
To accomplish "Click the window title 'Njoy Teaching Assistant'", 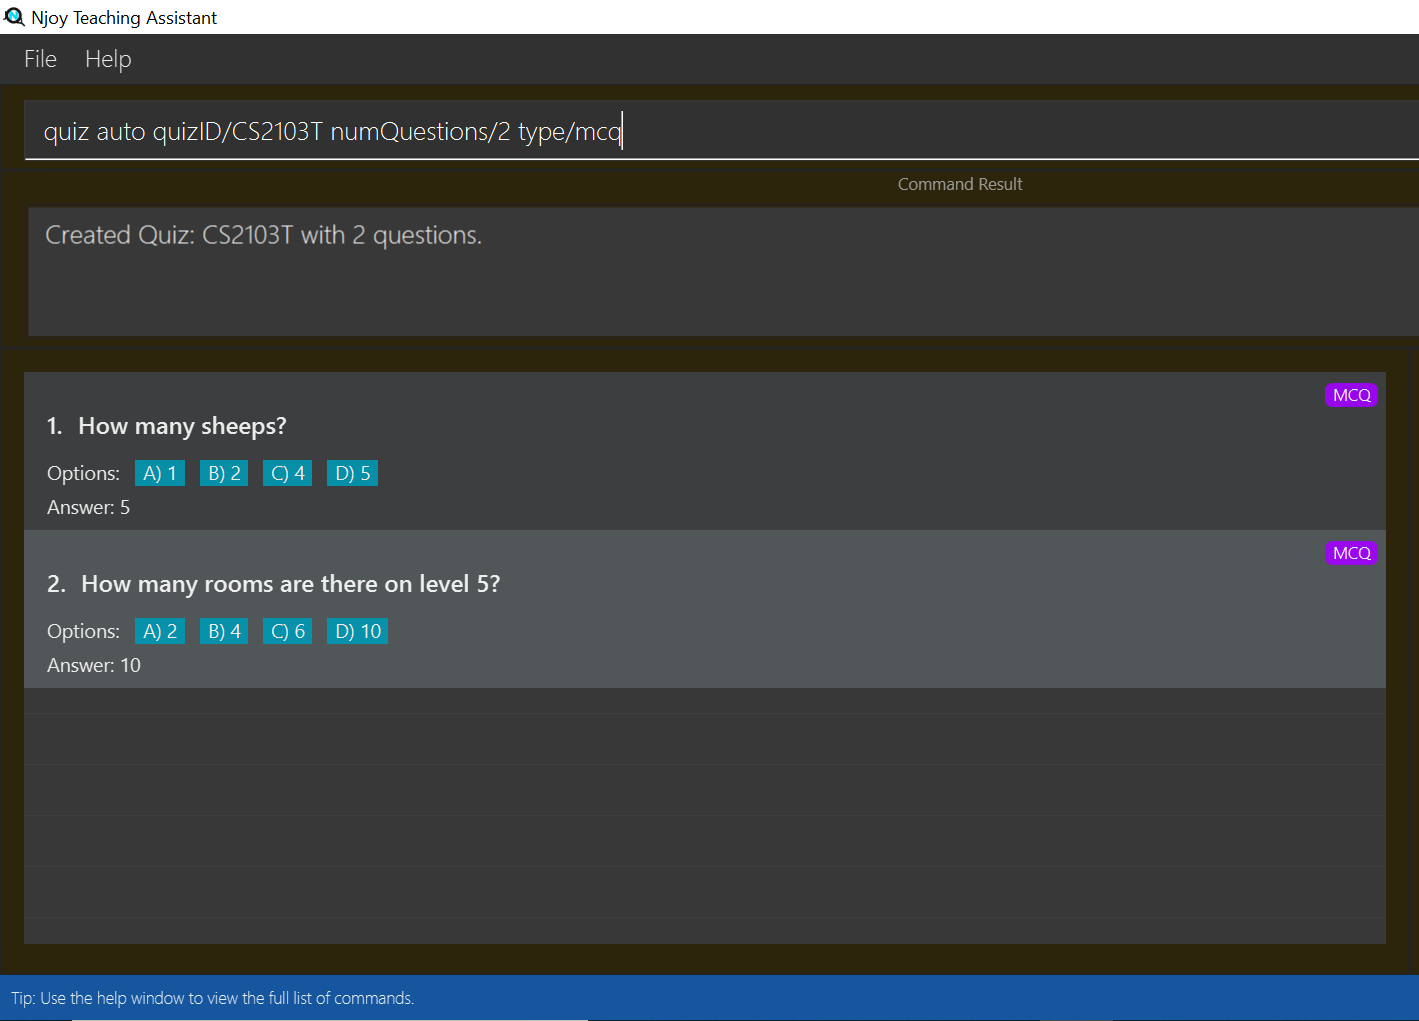I will click(x=124, y=18).
